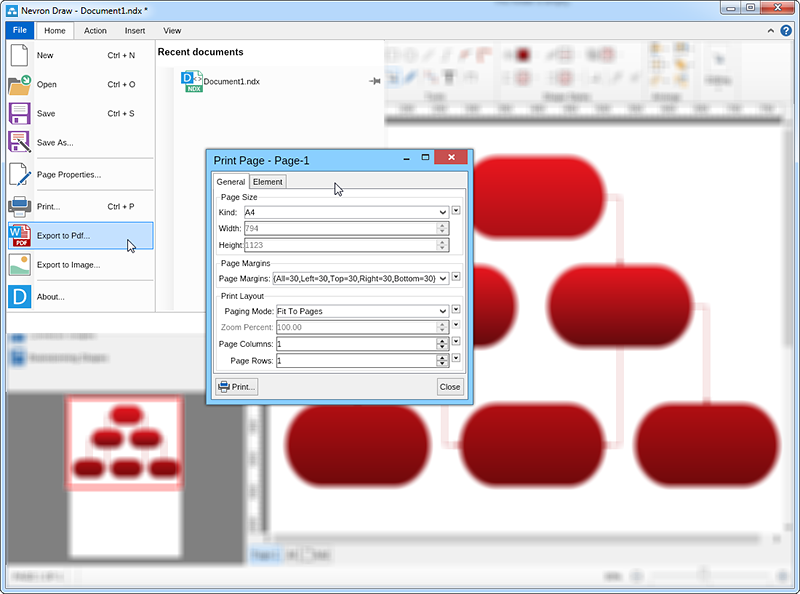Expand the small arrow next to Page Margins
This screenshot has width=800, height=594.
456,277
